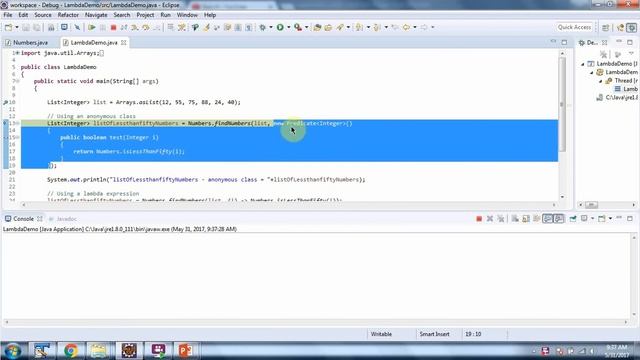Click the Resume debug button

92,27
